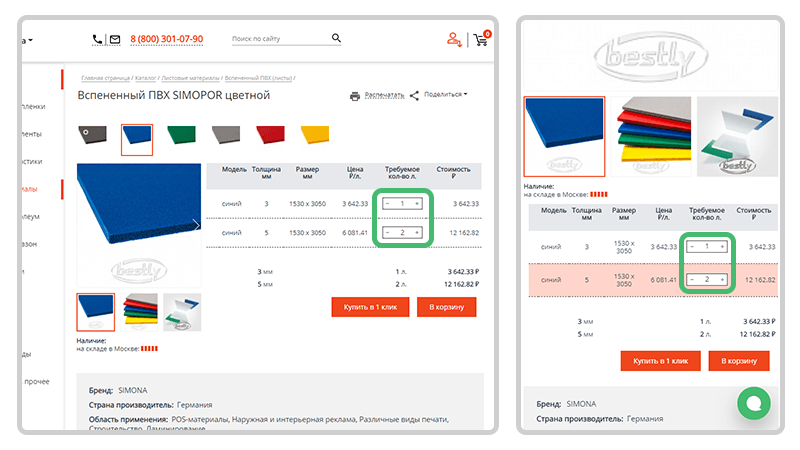The width and height of the screenshot is (800, 450).
Task: Open the large blue sheet product image
Action: tap(139, 225)
